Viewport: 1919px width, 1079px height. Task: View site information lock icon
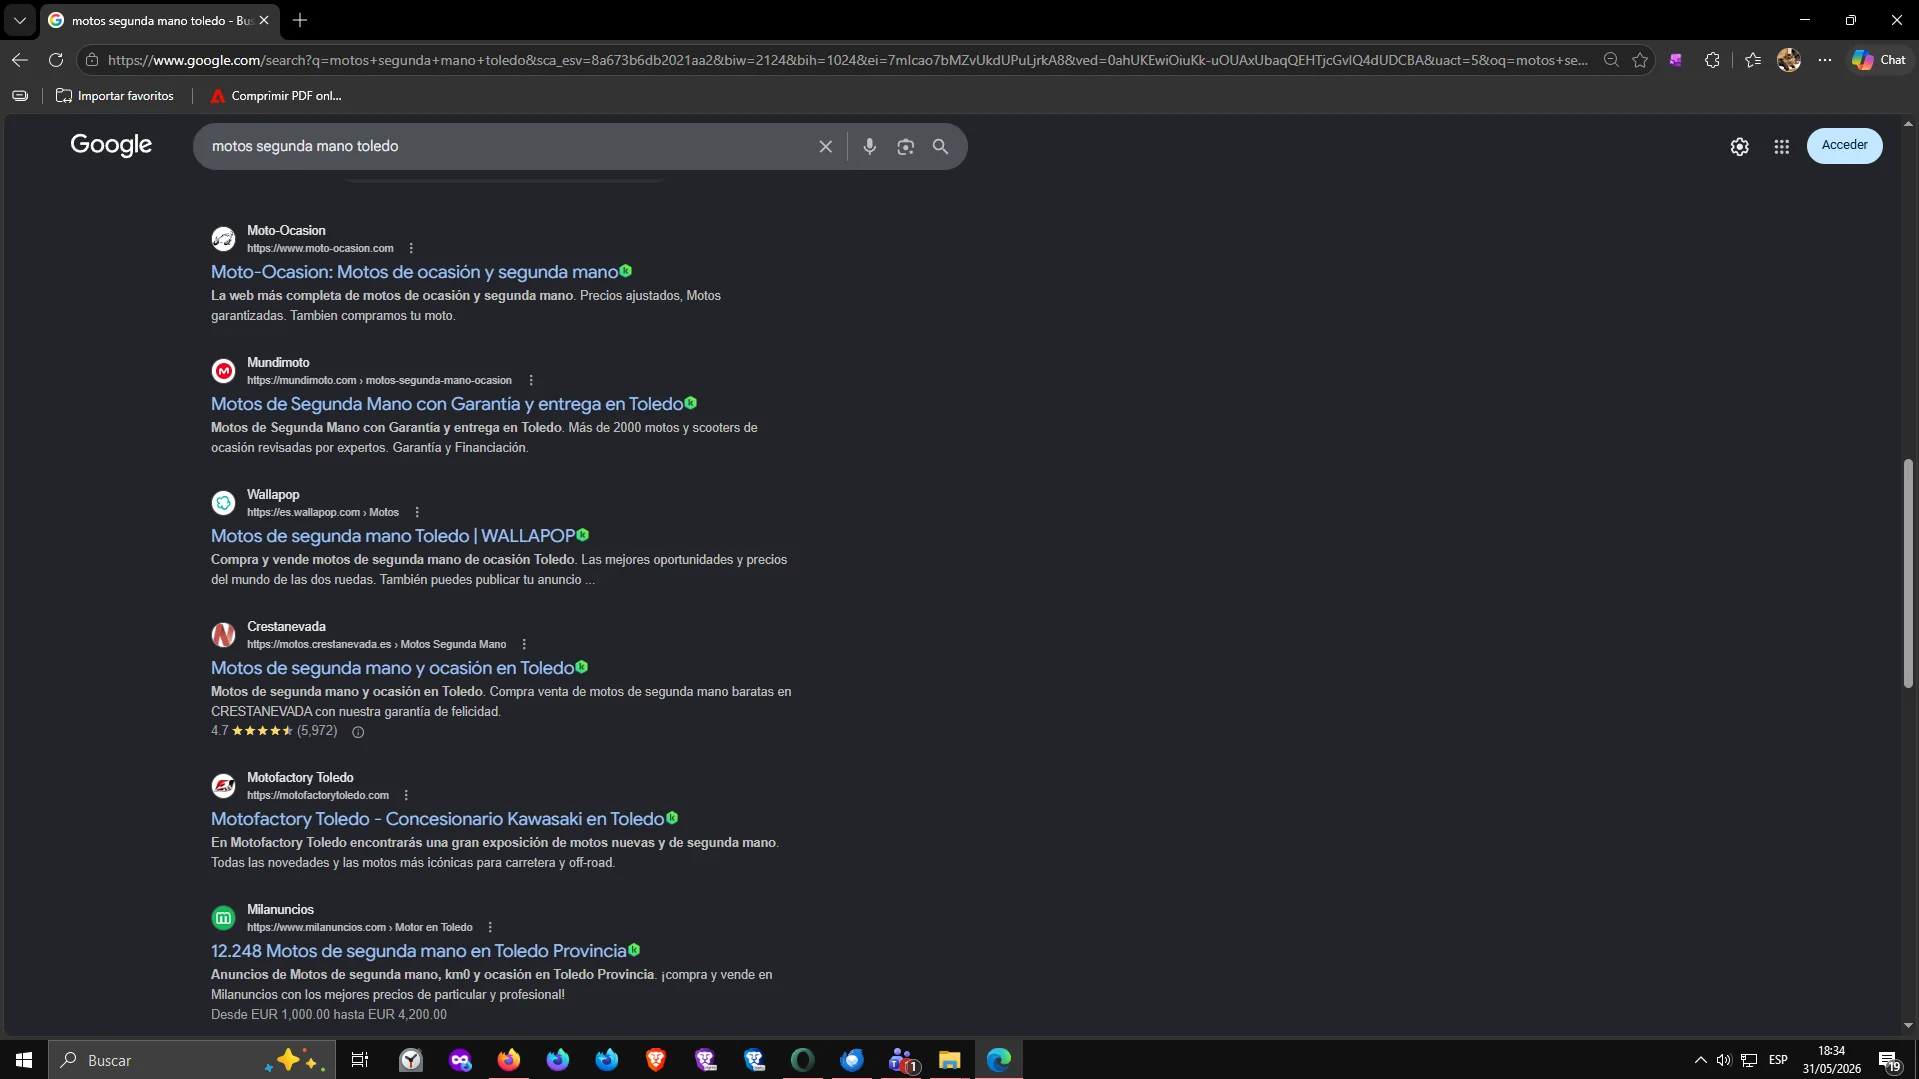(x=92, y=60)
